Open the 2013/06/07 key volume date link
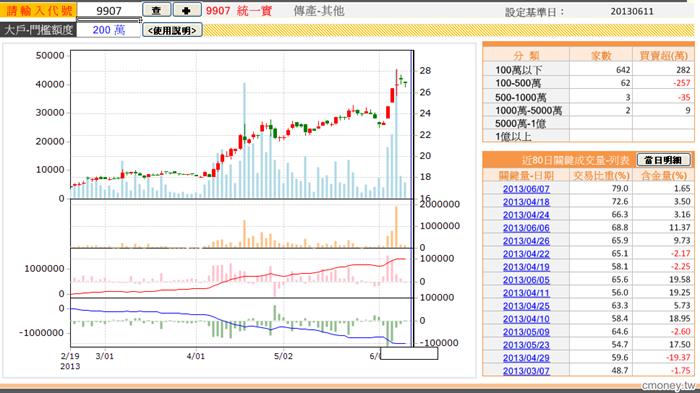This screenshot has width=700, height=393. pyautogui.click(x=526, y=189)
